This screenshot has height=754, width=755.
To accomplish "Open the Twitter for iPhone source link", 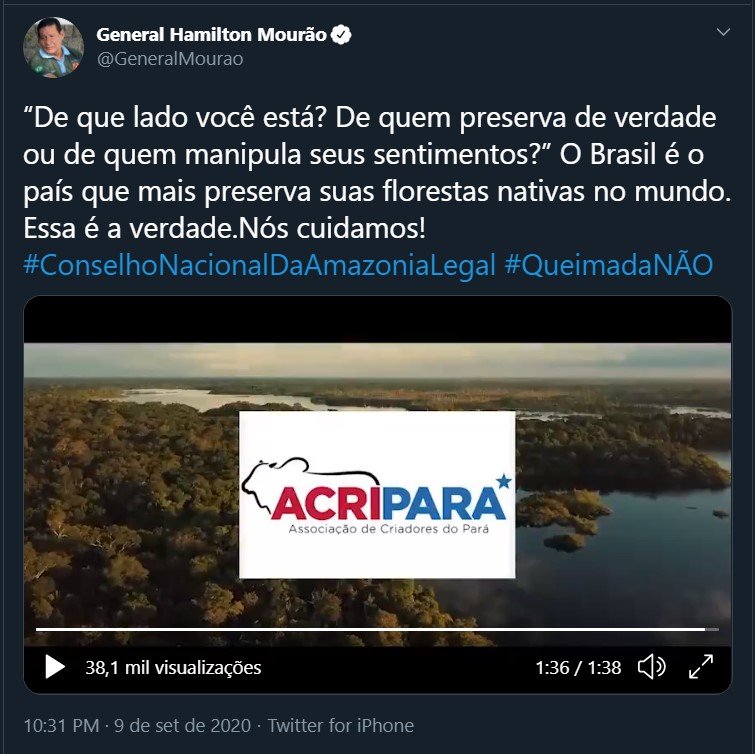I will pos(340,725).
